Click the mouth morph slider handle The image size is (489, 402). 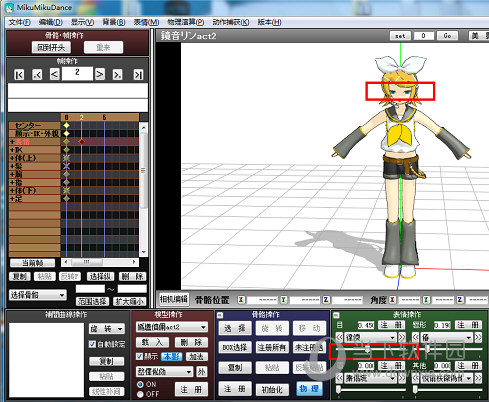coord(427,349)
